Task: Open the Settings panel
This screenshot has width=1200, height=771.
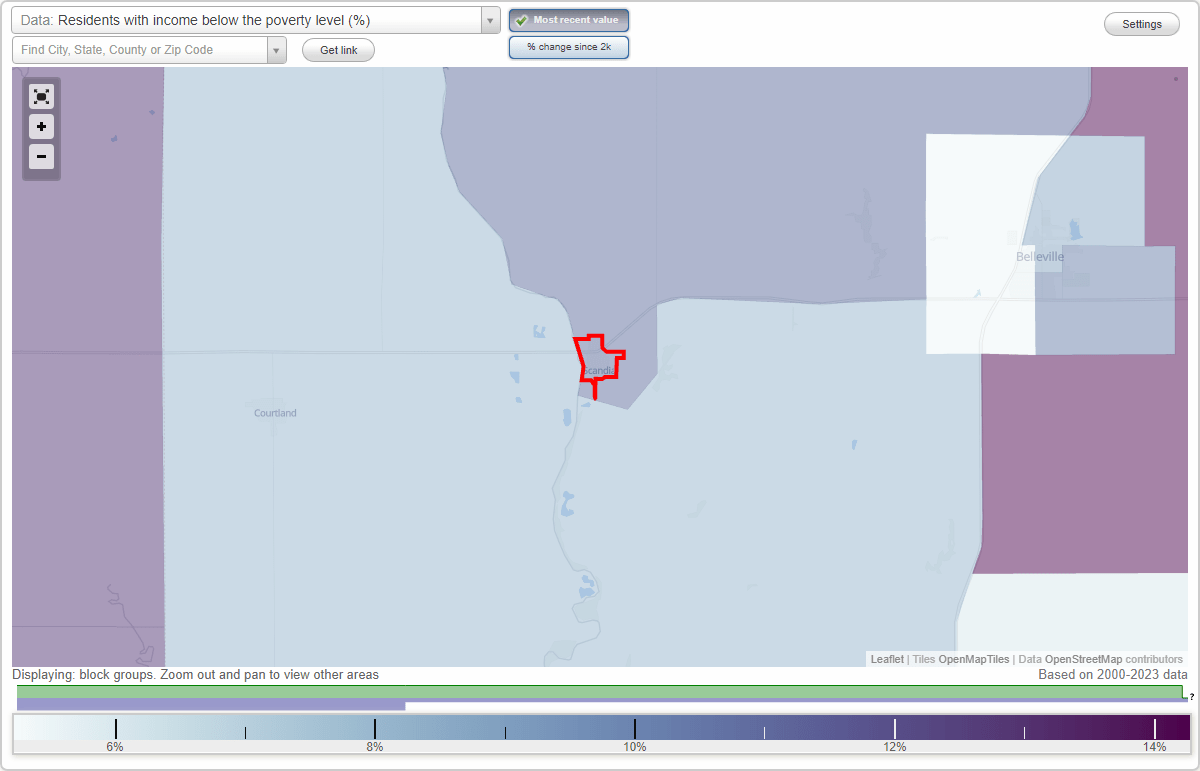Action: click(x=1141, y=23)
